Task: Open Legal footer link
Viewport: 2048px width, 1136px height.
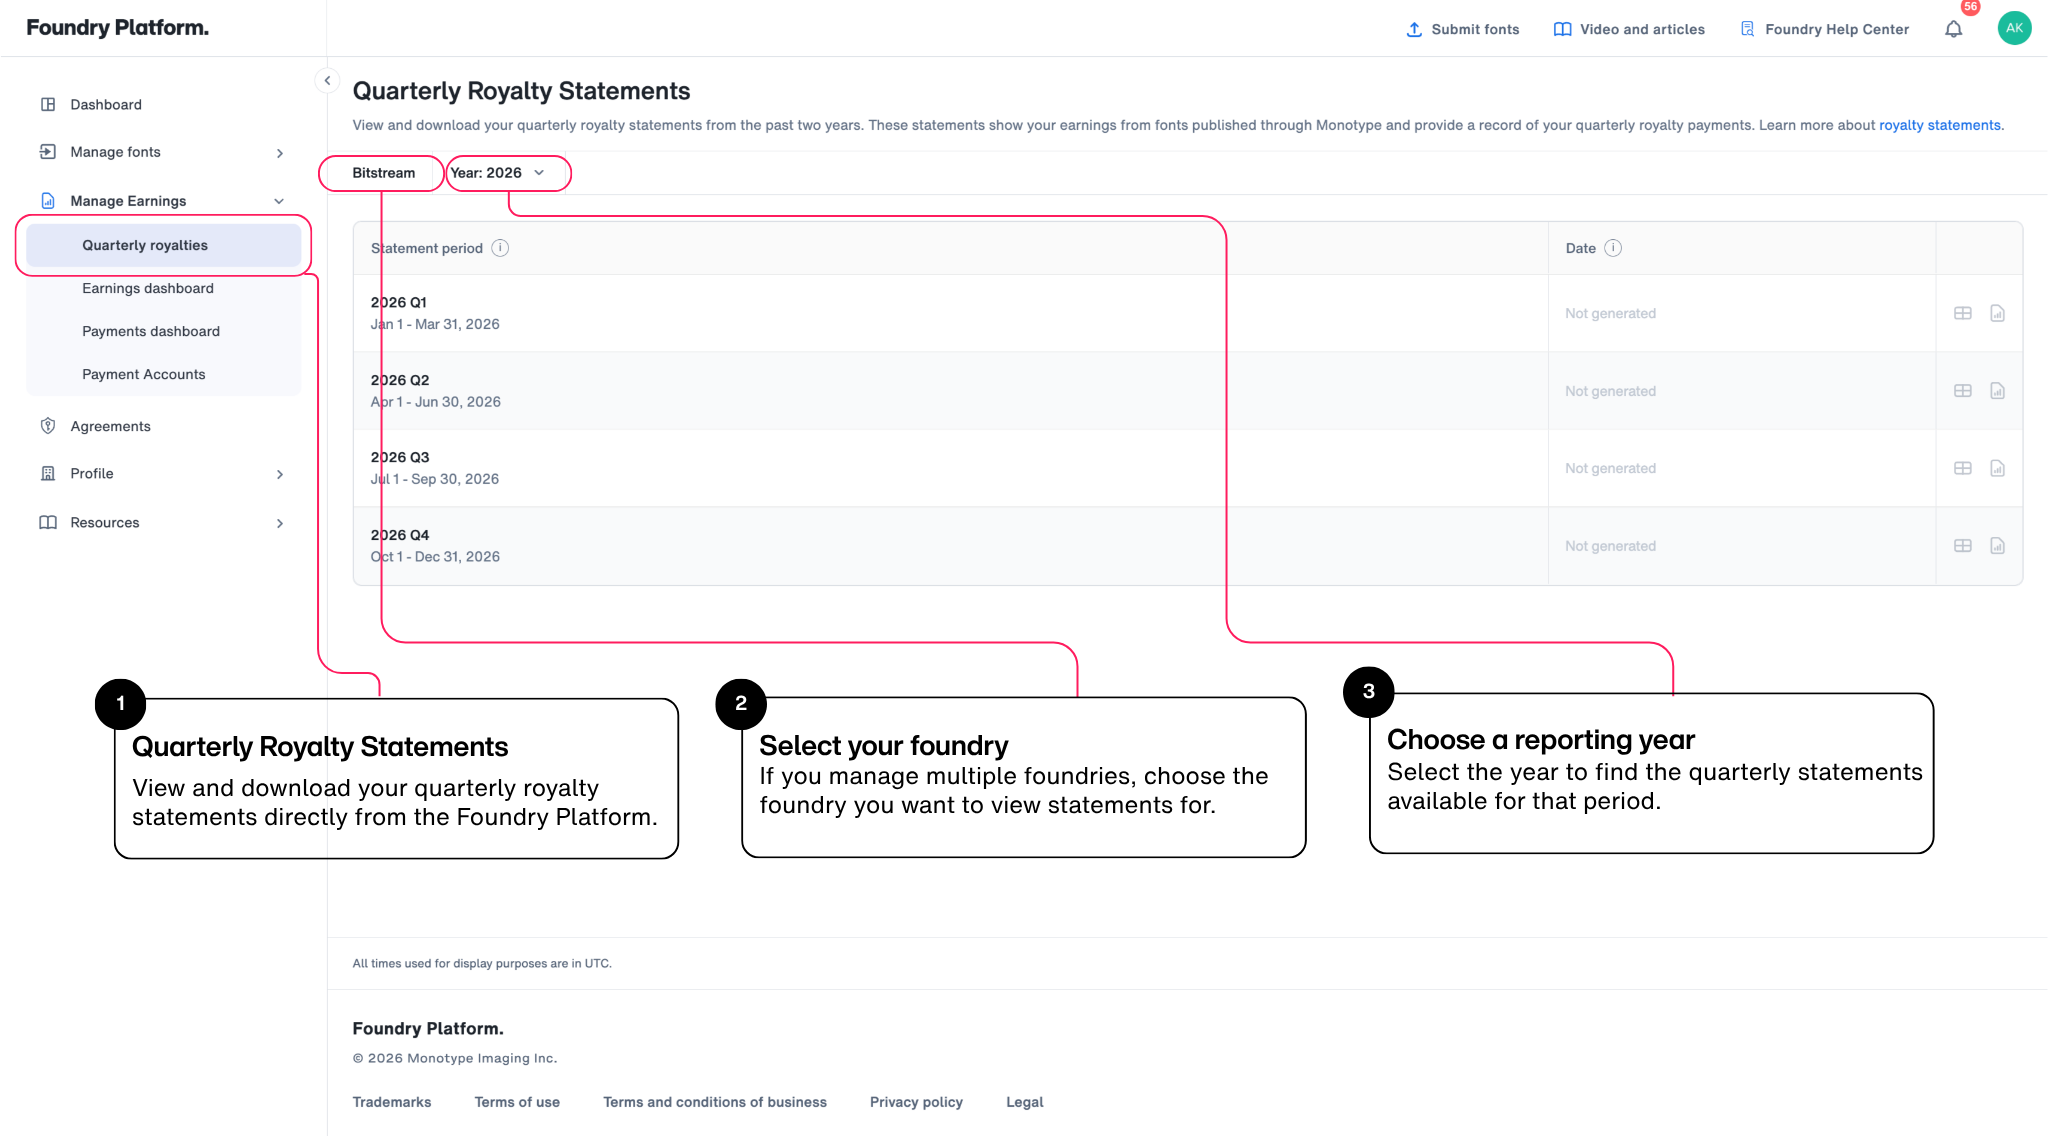Action: click(x=1024, y=1102)
